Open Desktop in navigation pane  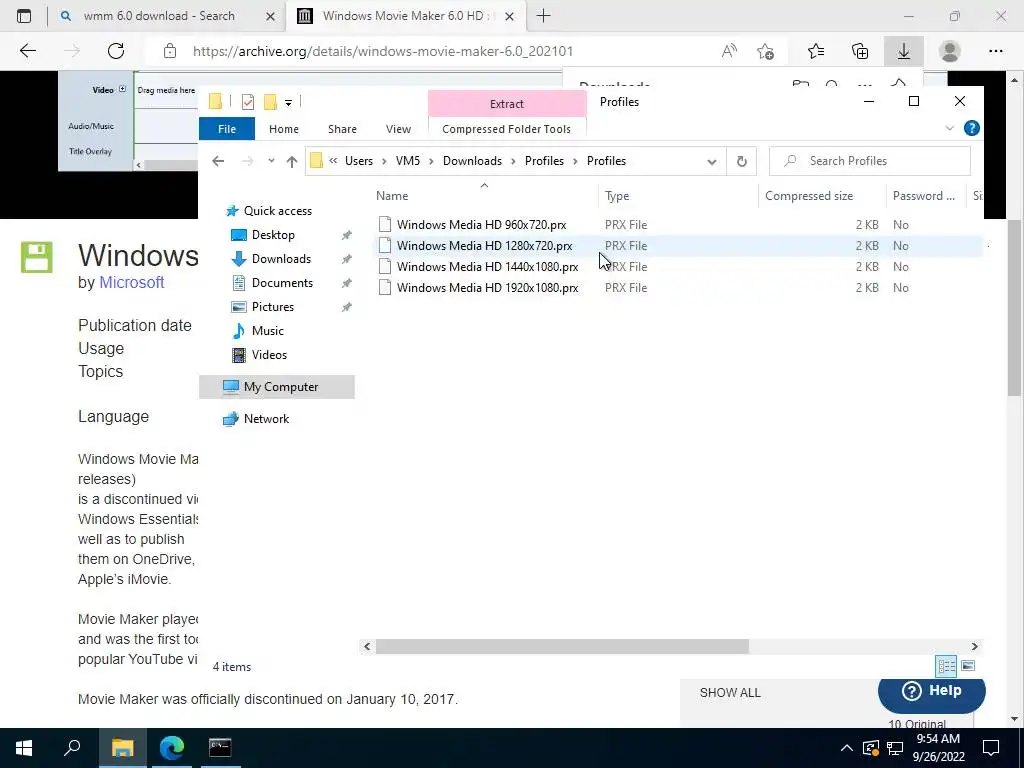coord(273,234)
